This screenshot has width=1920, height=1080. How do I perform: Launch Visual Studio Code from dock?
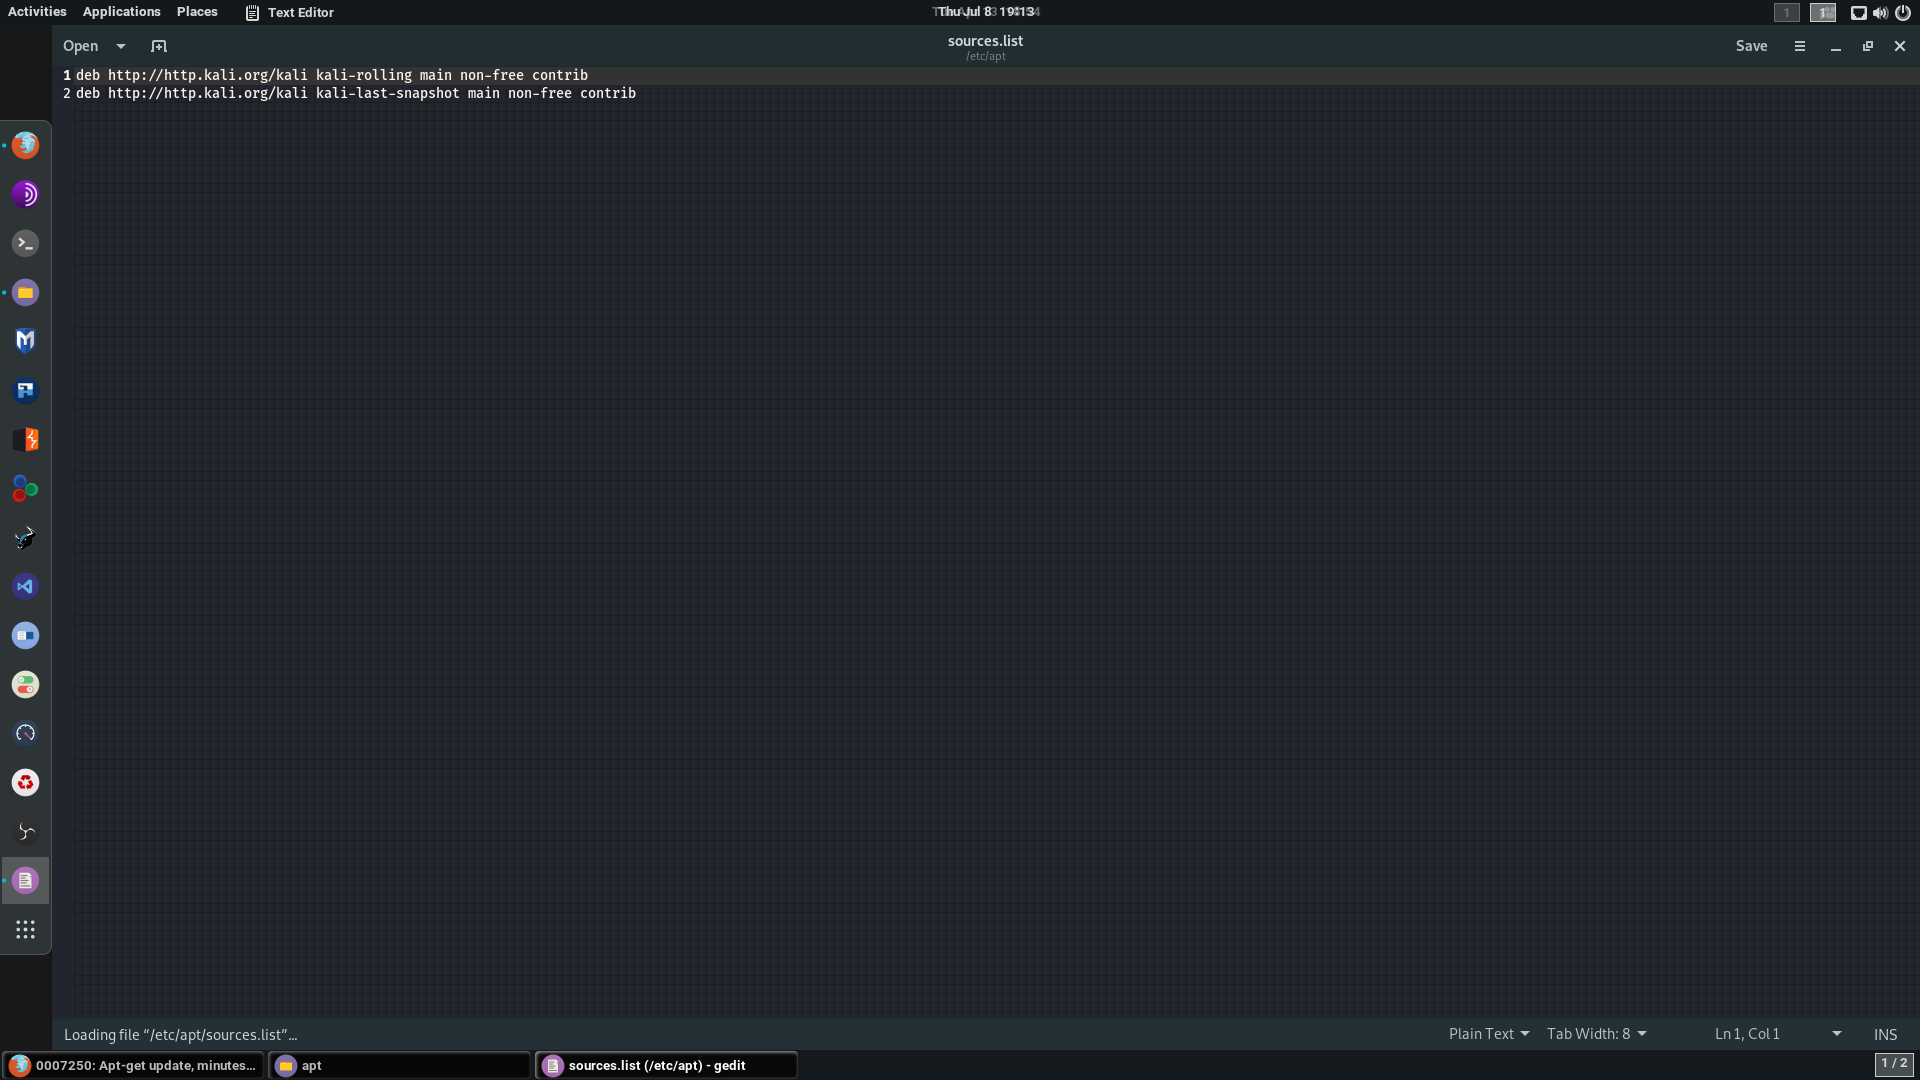click(x=26, y=587)
